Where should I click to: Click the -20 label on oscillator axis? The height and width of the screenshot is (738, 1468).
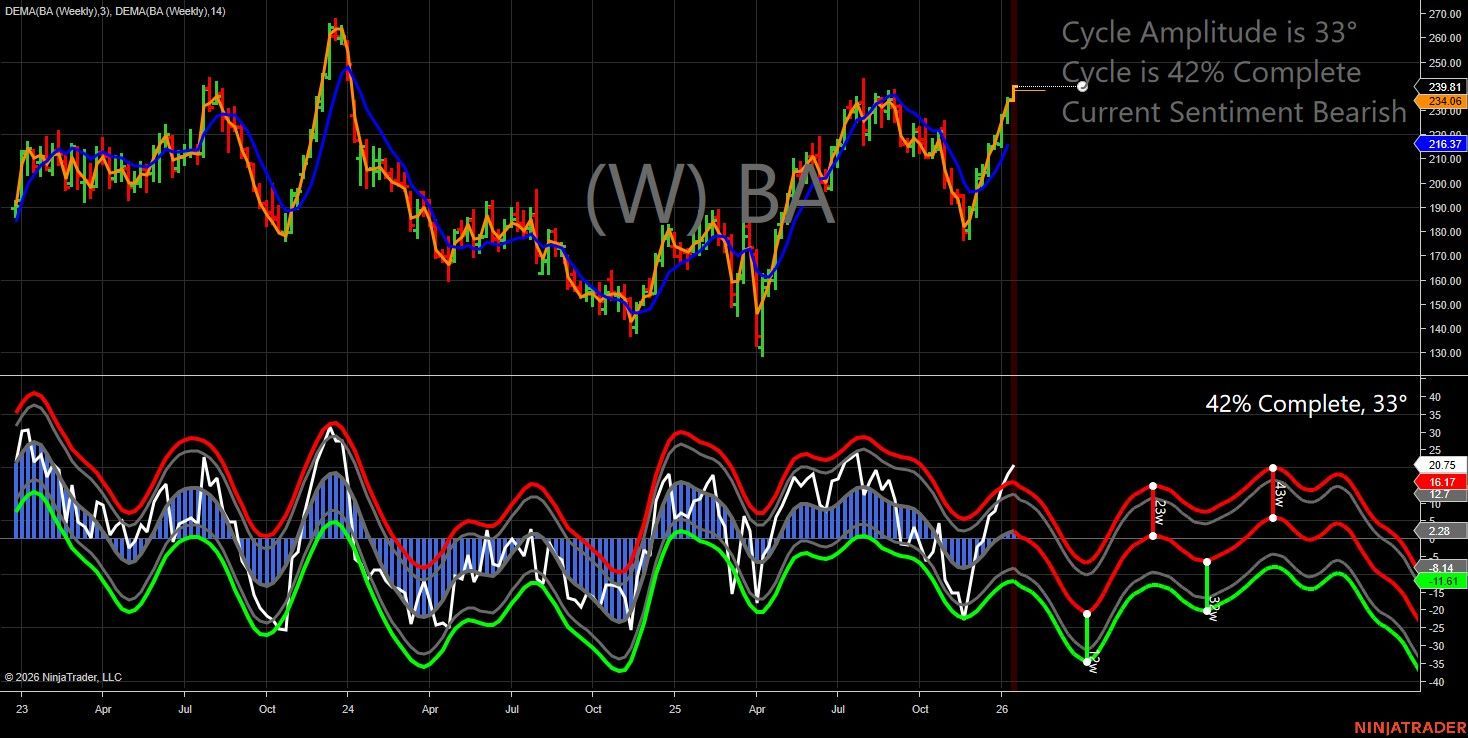[1435, 611]
